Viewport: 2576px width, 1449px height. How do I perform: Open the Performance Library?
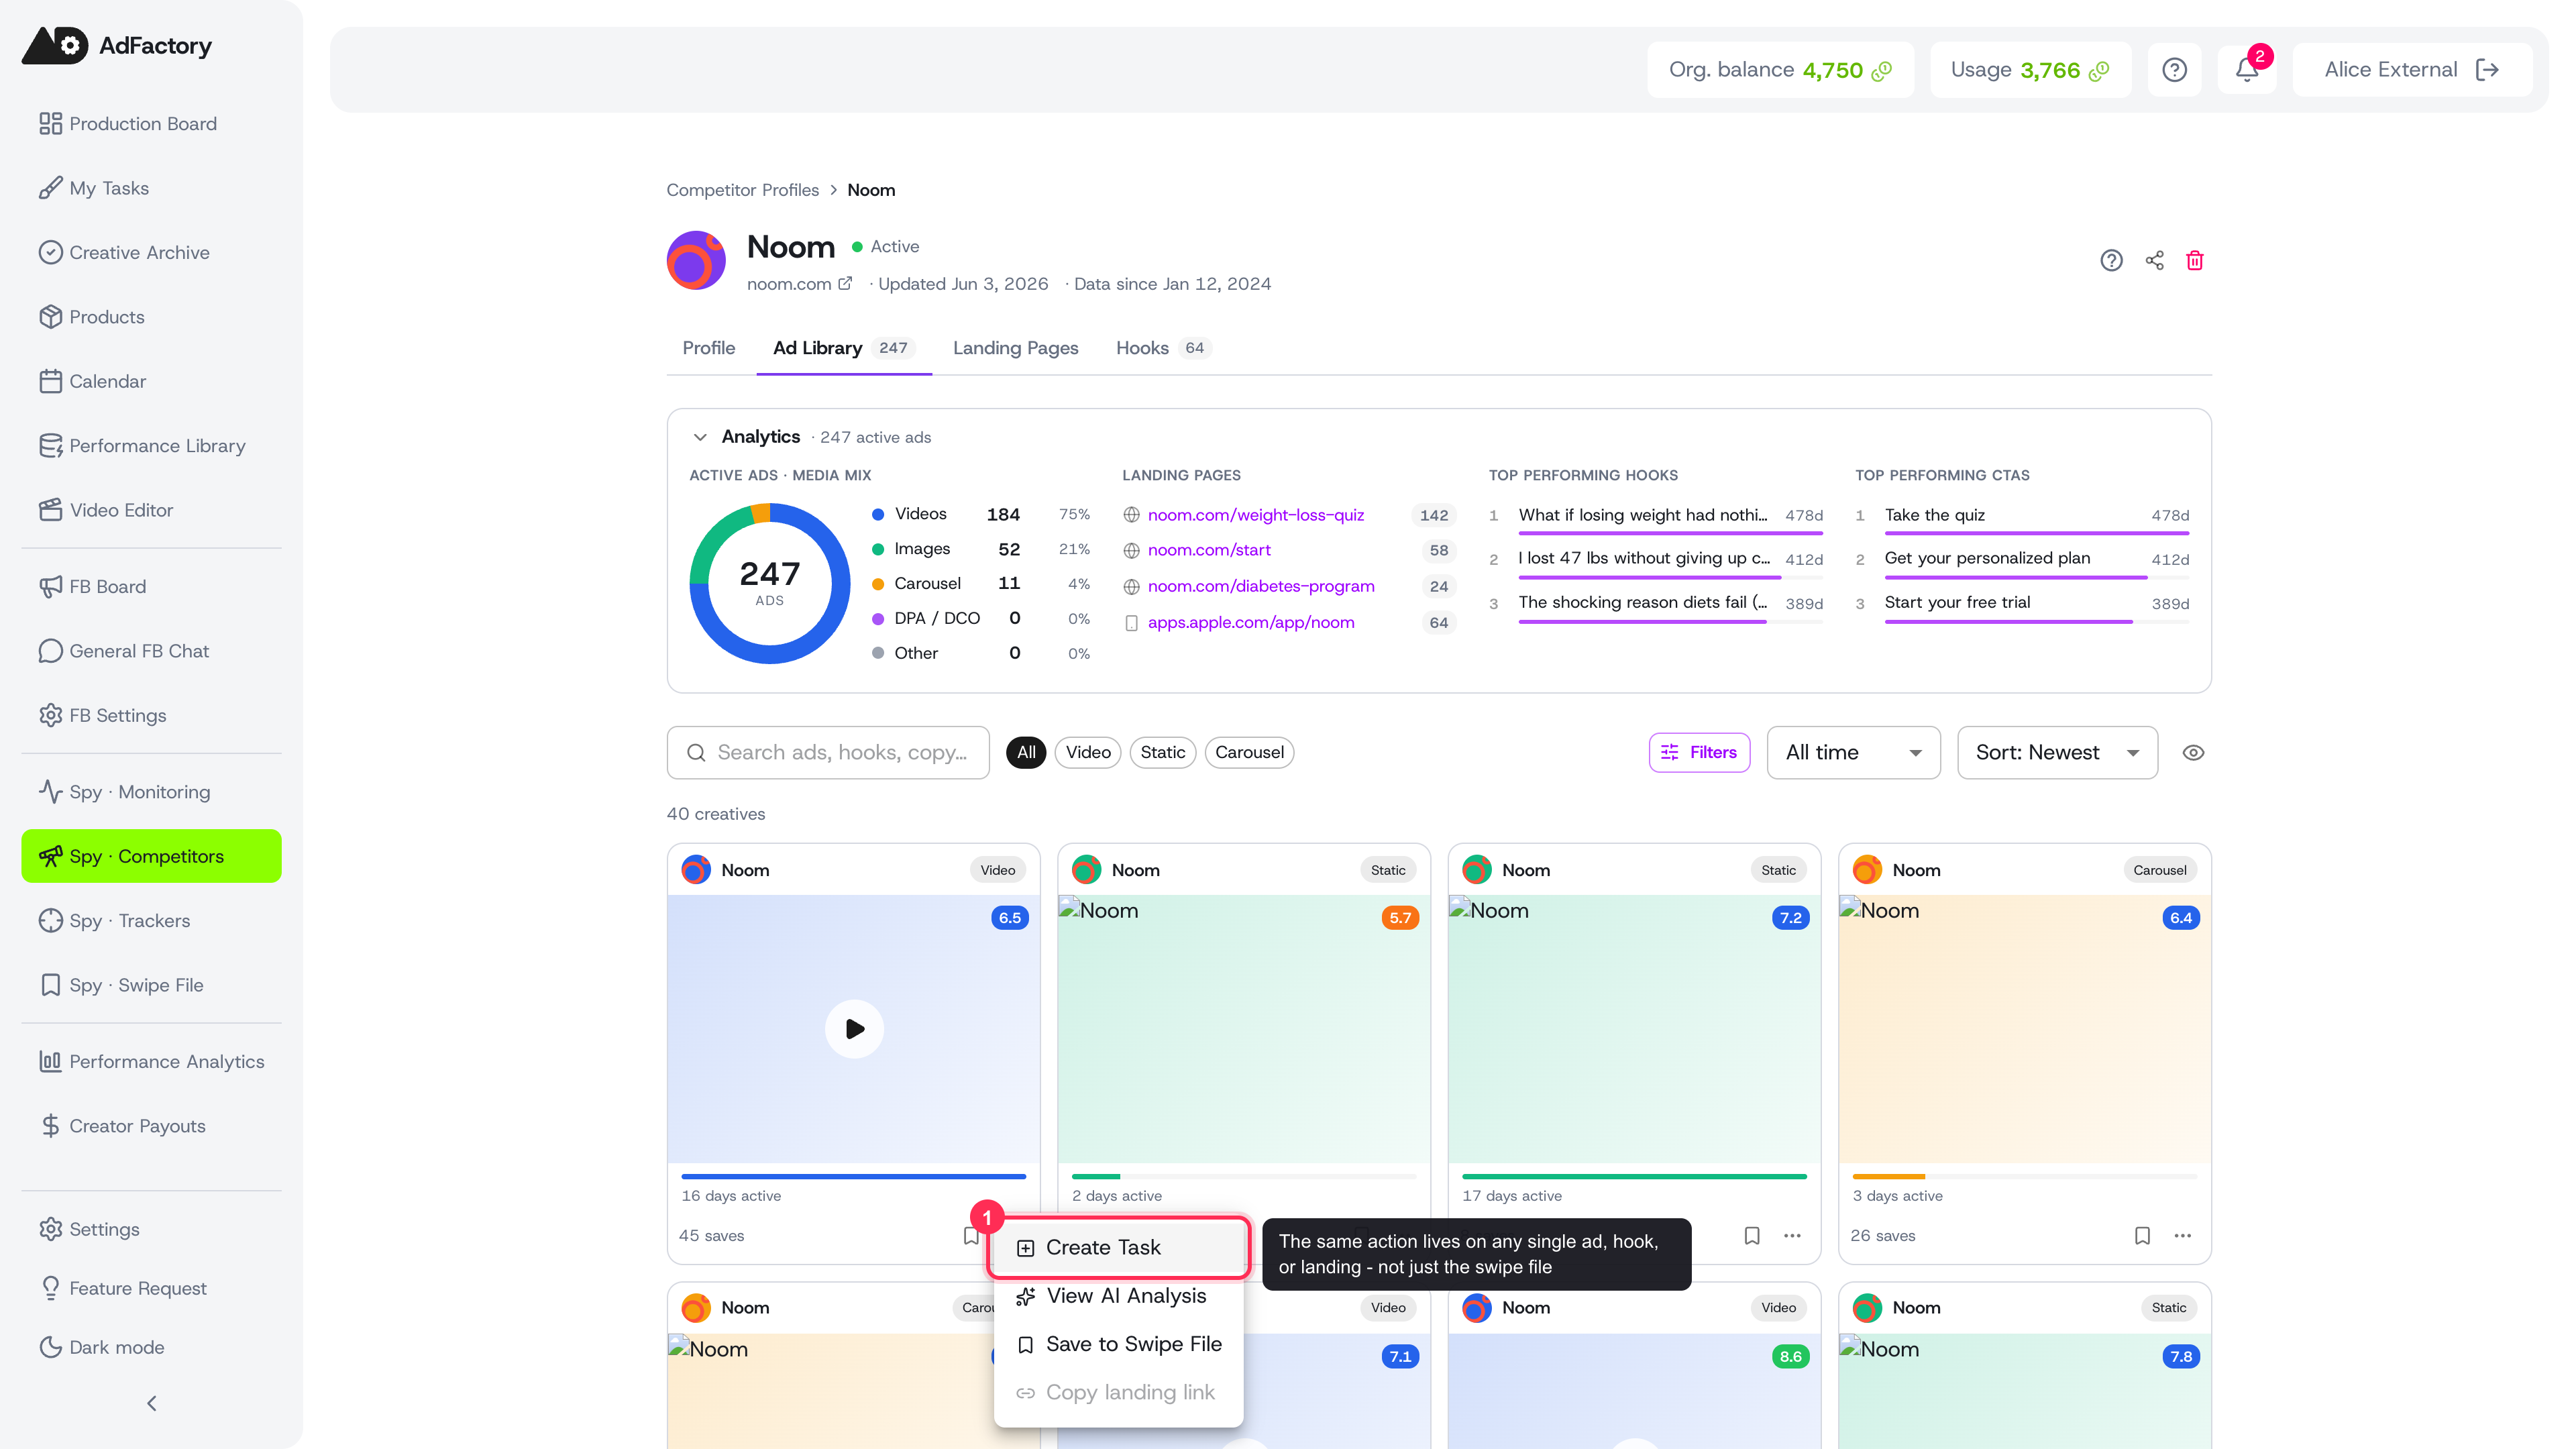[151, 446]
